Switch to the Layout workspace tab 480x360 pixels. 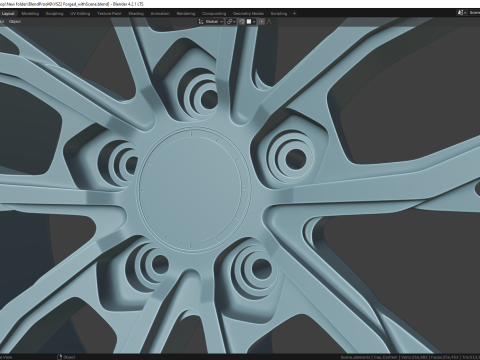click(8, 14)
